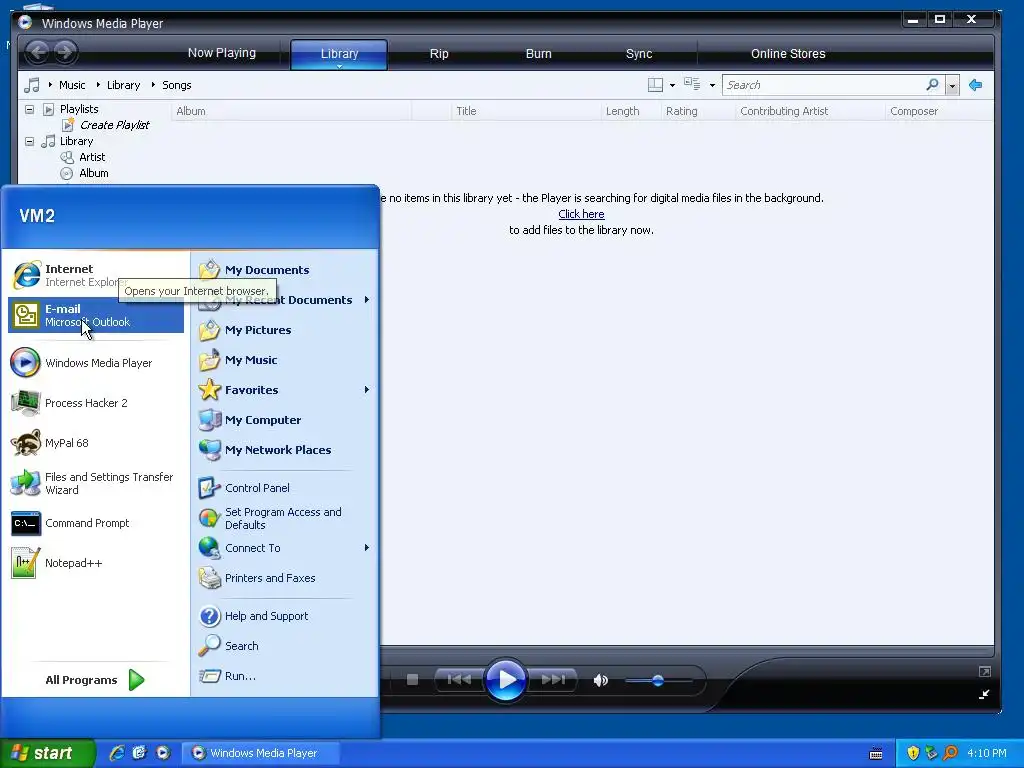Collapse the Playlists tree node
Image resolution: width=1024 pixels, height=768 pixels.
tap(29, 109)
